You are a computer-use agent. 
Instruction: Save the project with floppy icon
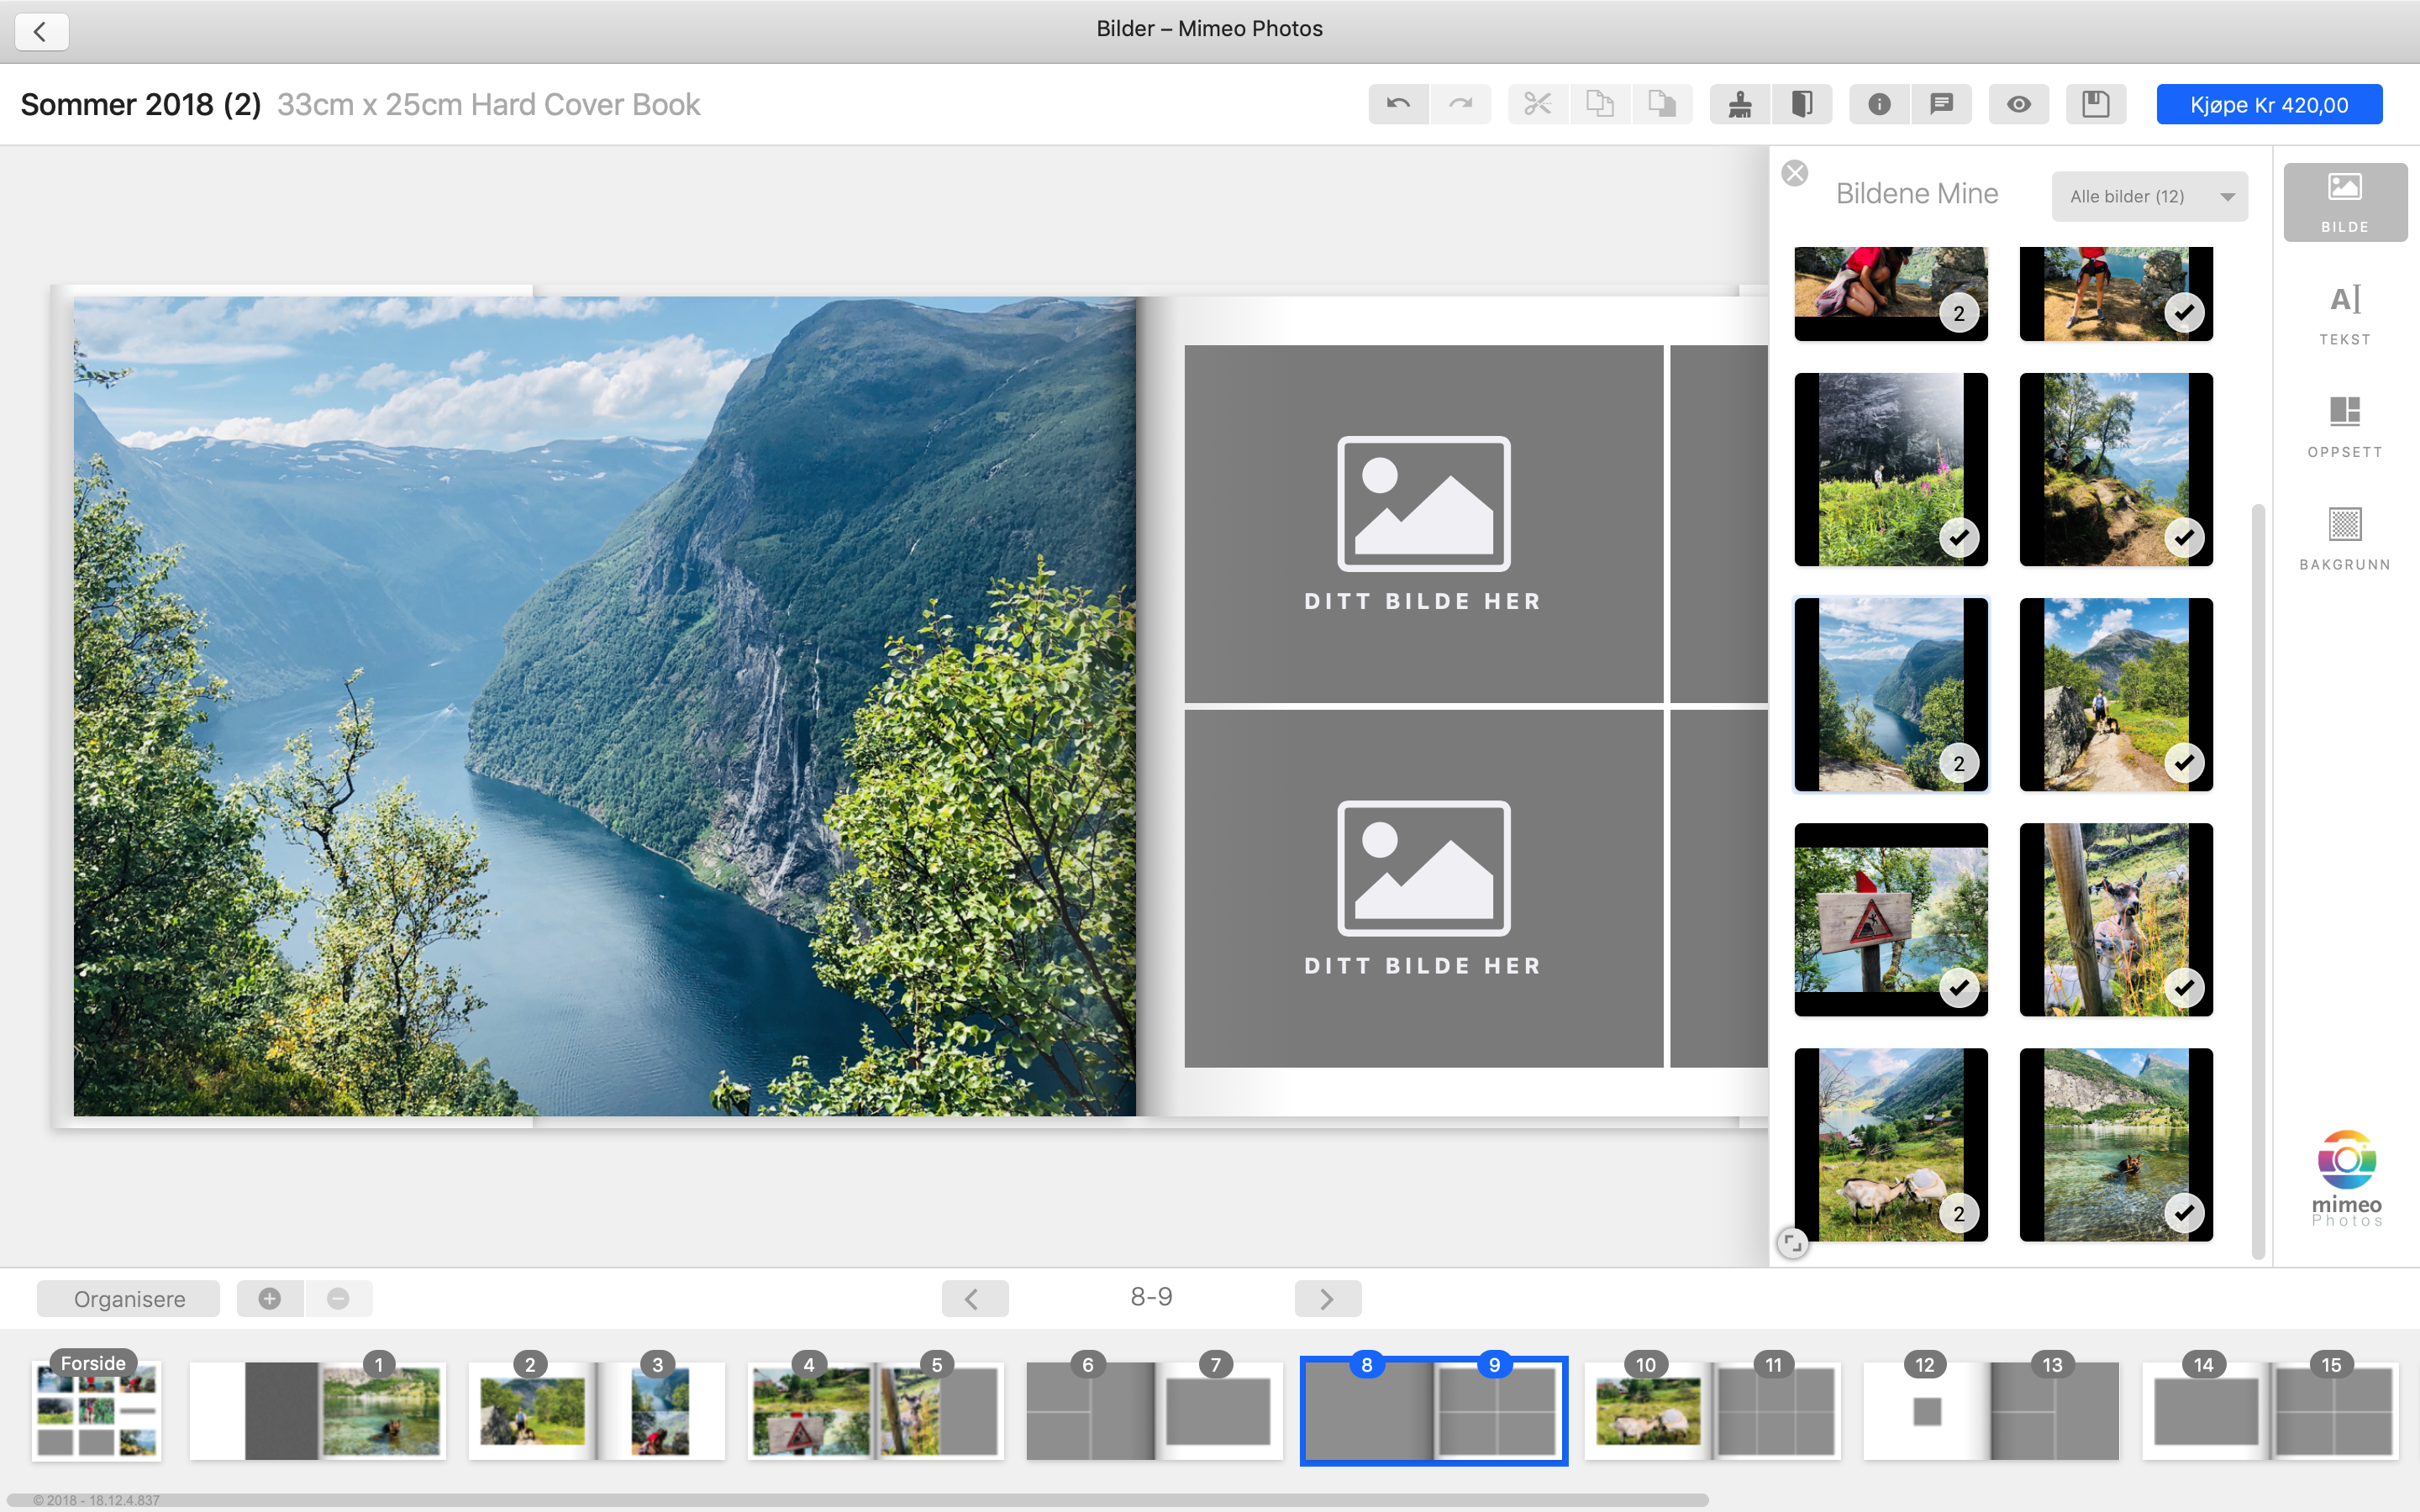2096,104
